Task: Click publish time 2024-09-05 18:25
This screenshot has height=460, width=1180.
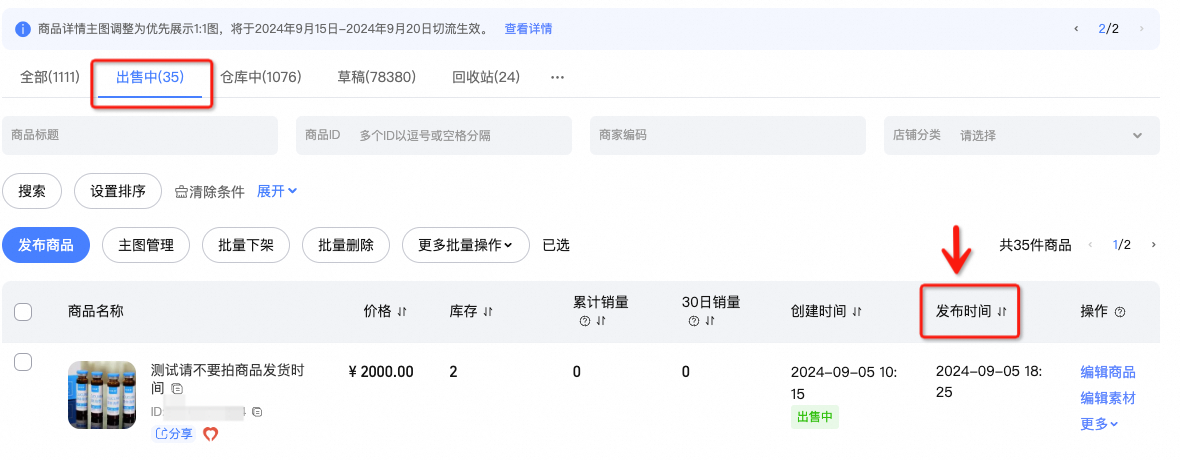Action: [x=989, y=381]
